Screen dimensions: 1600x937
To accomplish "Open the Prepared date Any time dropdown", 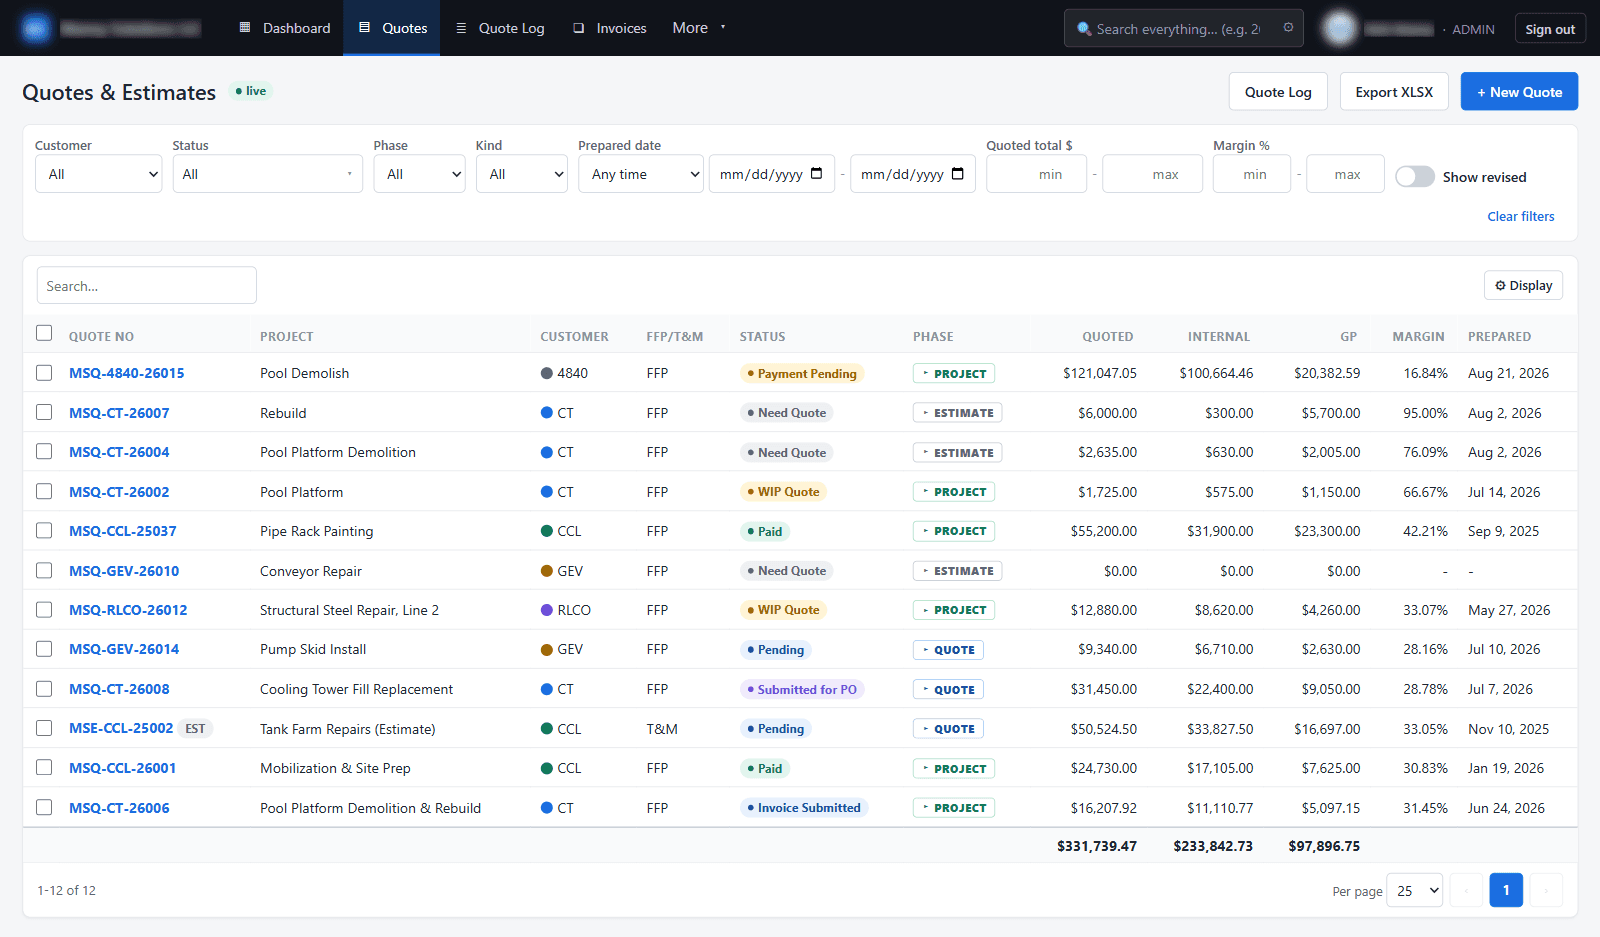I will click(x=641, y=174).
